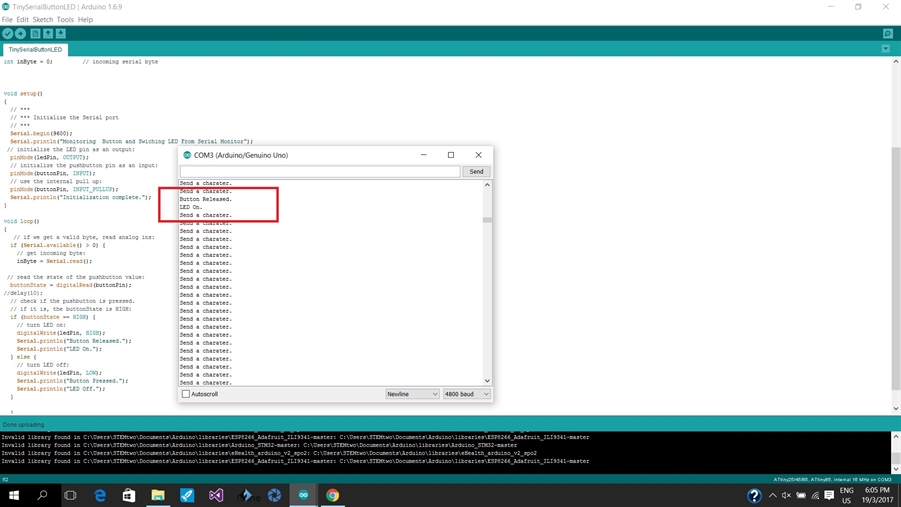
Task: Click the board info text in status bar
Action: click(833, 479)
